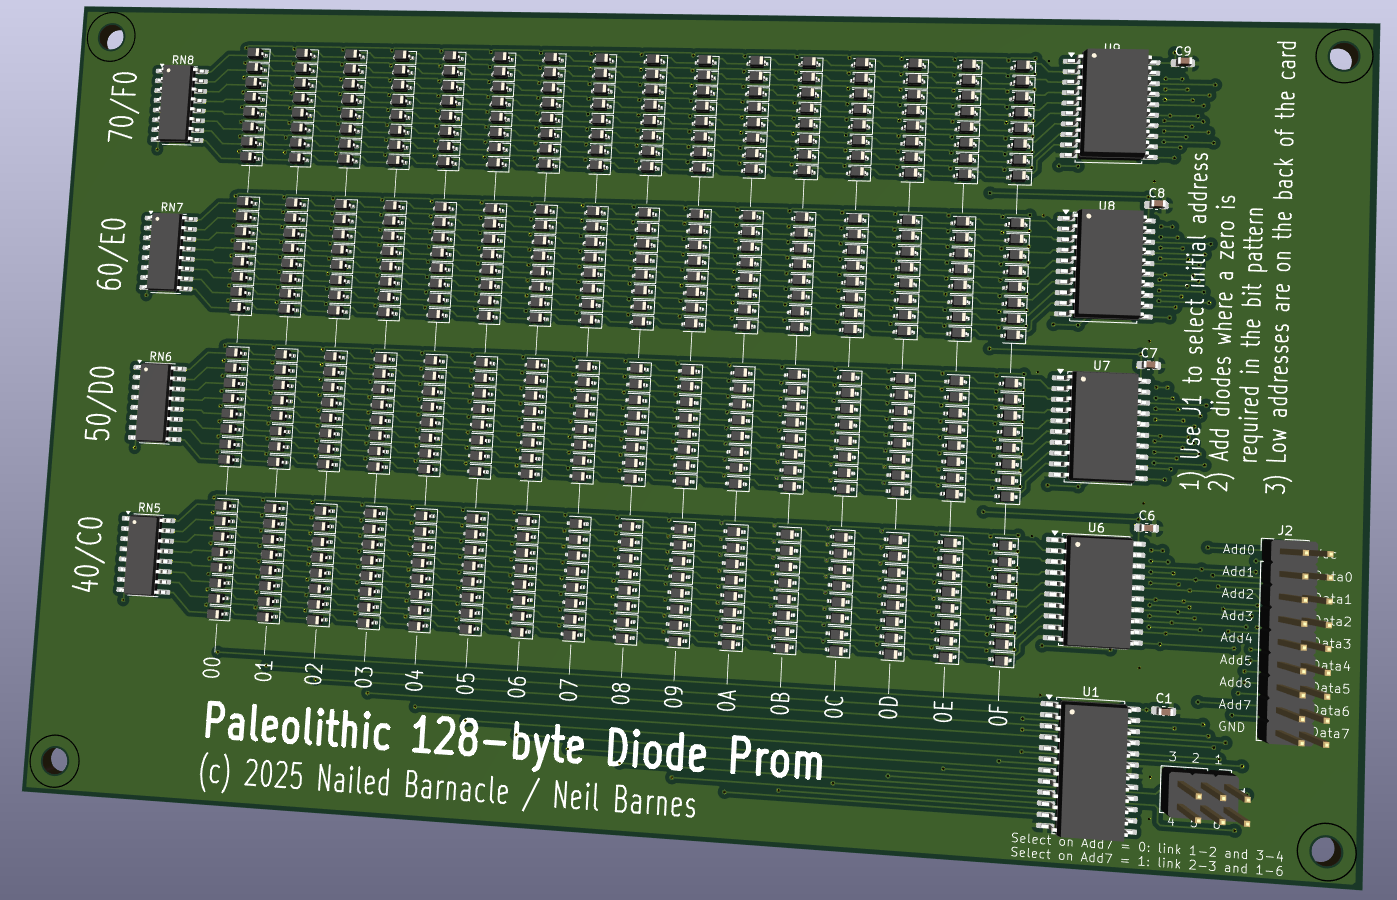Viewport: 1397px width, 900px height.
Task: Select the RN6 resistor network
Action: (x=153, y=402)
